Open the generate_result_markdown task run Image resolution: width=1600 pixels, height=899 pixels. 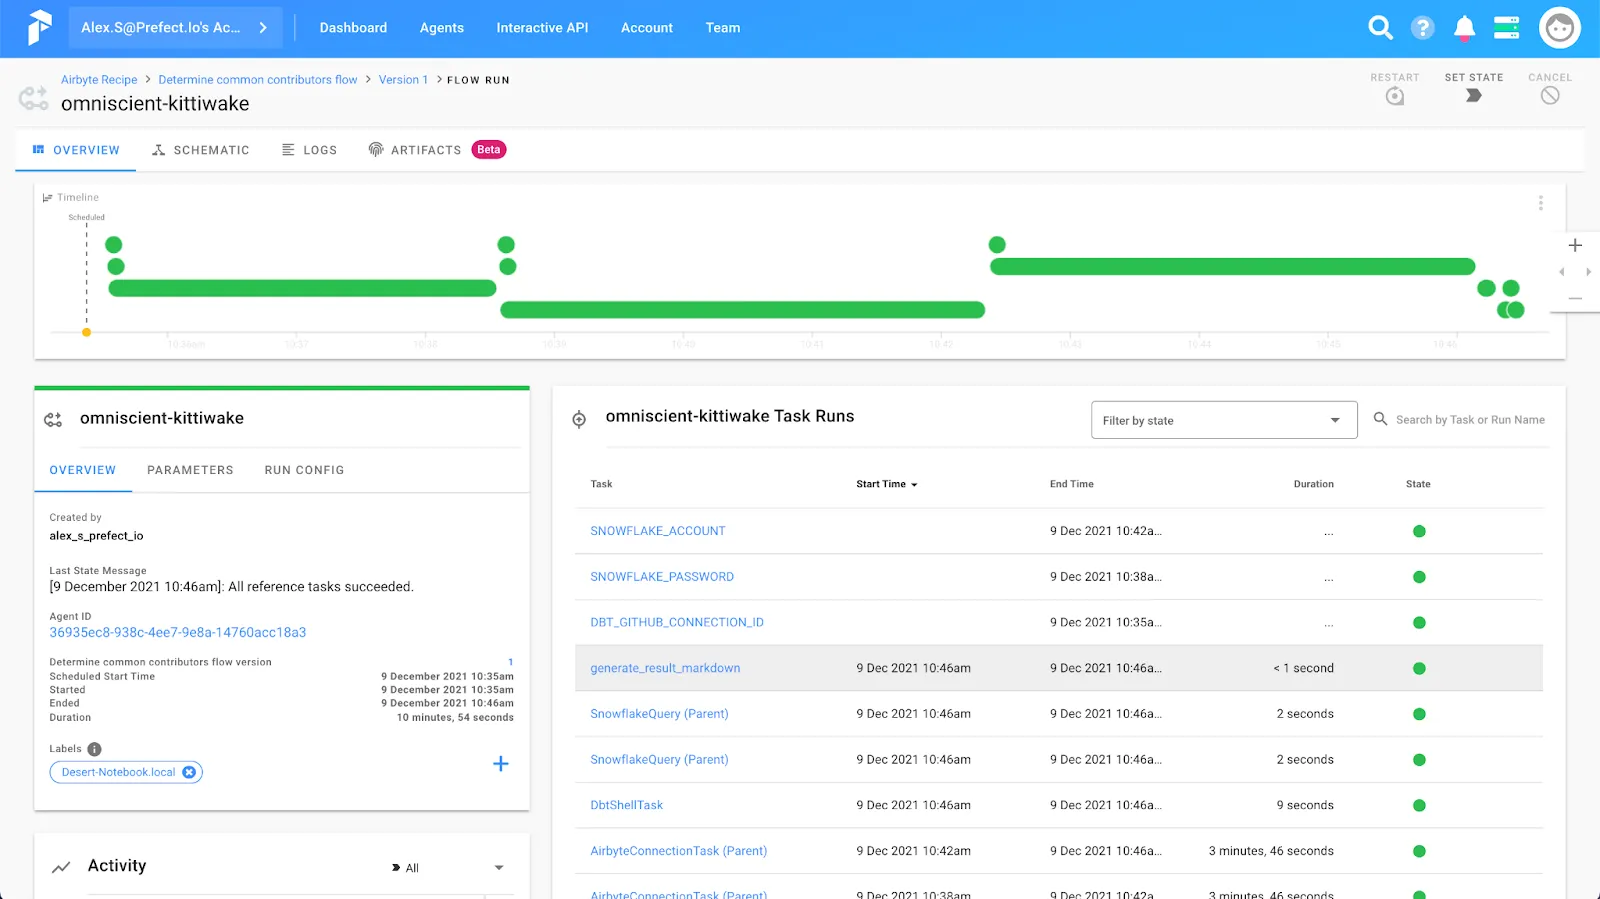[665, 668]
